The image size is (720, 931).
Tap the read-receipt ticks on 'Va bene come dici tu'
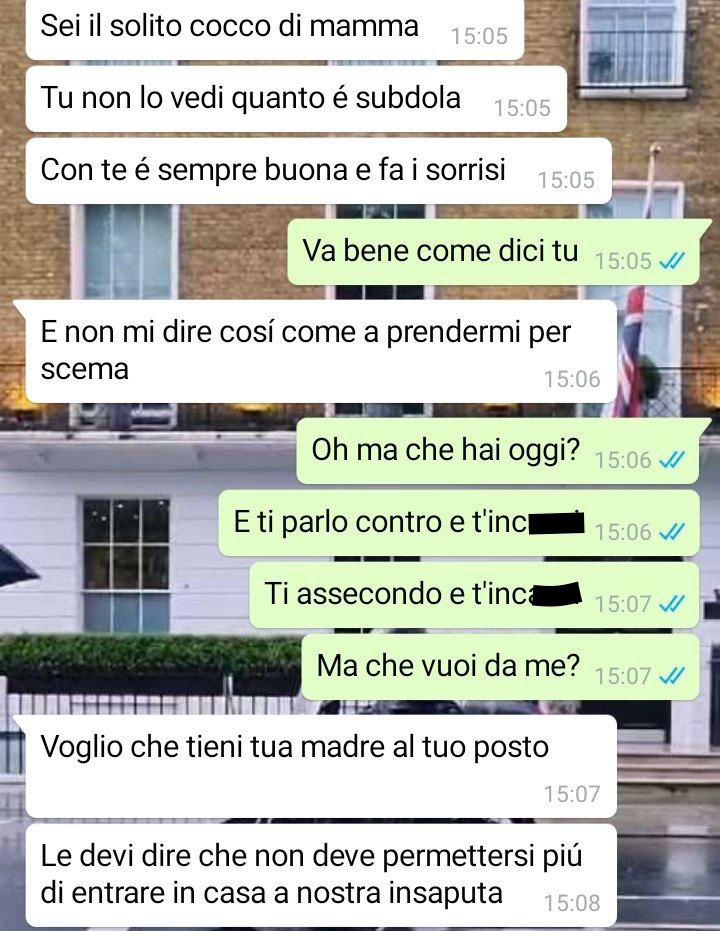pyautogui.click(x=672, y=261)
